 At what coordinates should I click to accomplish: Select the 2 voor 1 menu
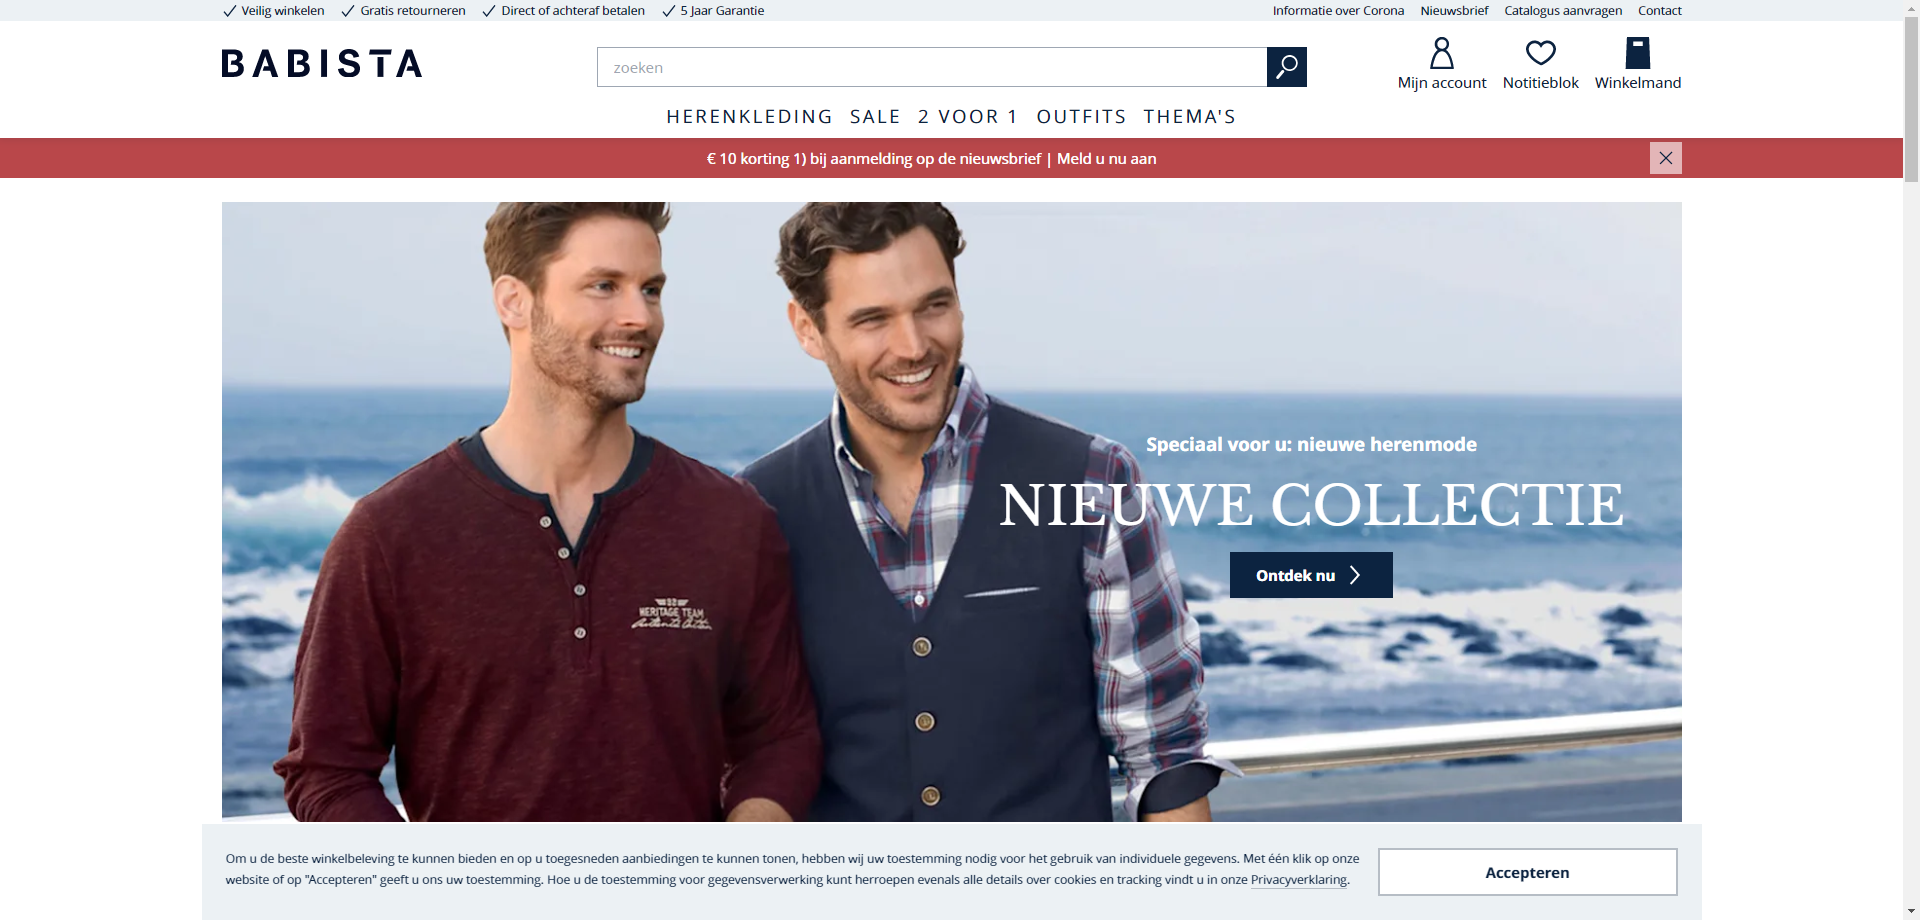(x=968, y=117)
